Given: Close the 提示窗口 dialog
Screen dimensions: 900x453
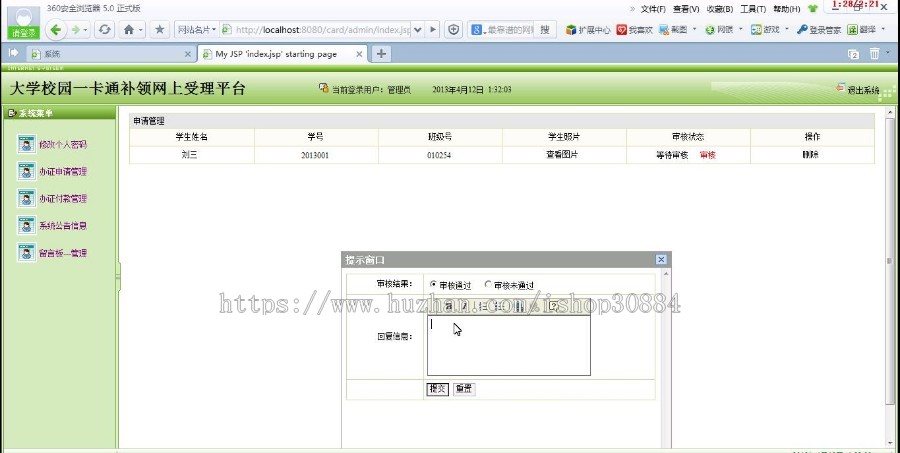Looking at the screenshot, I should tap(661, 260).
